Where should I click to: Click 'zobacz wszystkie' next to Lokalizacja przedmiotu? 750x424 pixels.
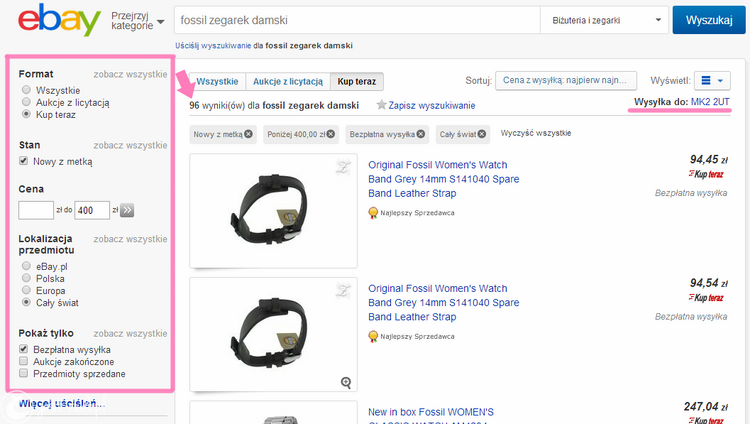click(x=130, y=239)
